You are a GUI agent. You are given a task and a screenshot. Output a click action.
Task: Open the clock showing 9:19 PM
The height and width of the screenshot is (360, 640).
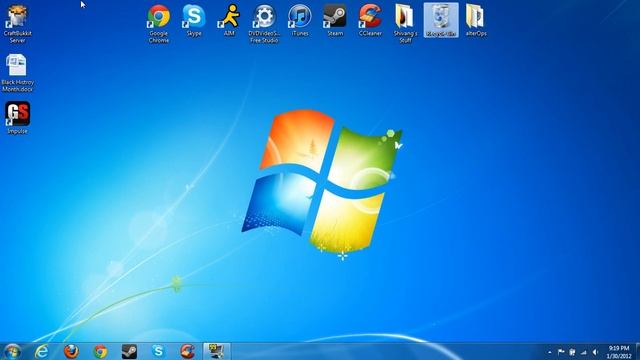click(619, 352)
